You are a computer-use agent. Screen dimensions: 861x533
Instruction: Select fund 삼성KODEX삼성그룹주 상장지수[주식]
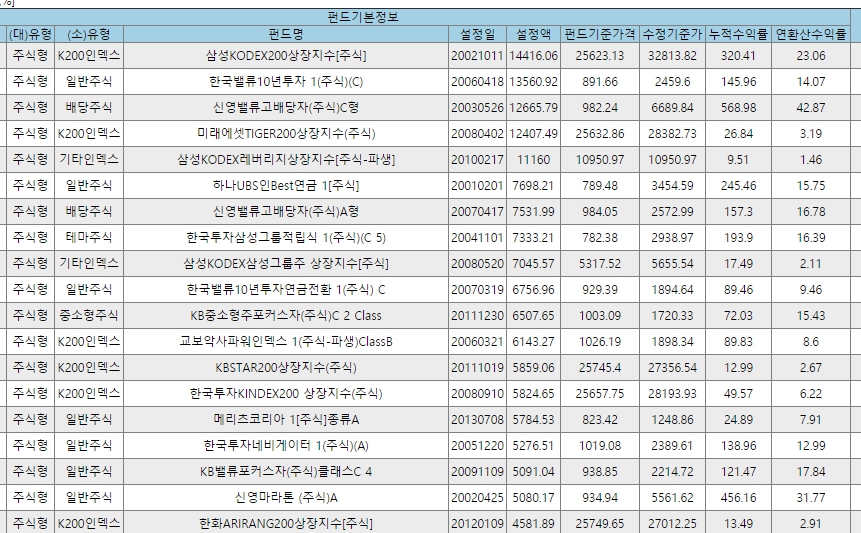(286, 263)
